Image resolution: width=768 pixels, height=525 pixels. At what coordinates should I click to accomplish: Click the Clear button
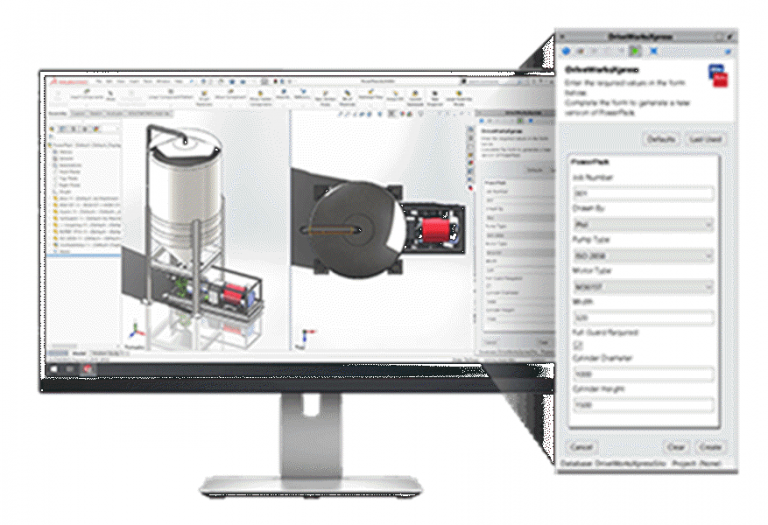coord(676,447)
